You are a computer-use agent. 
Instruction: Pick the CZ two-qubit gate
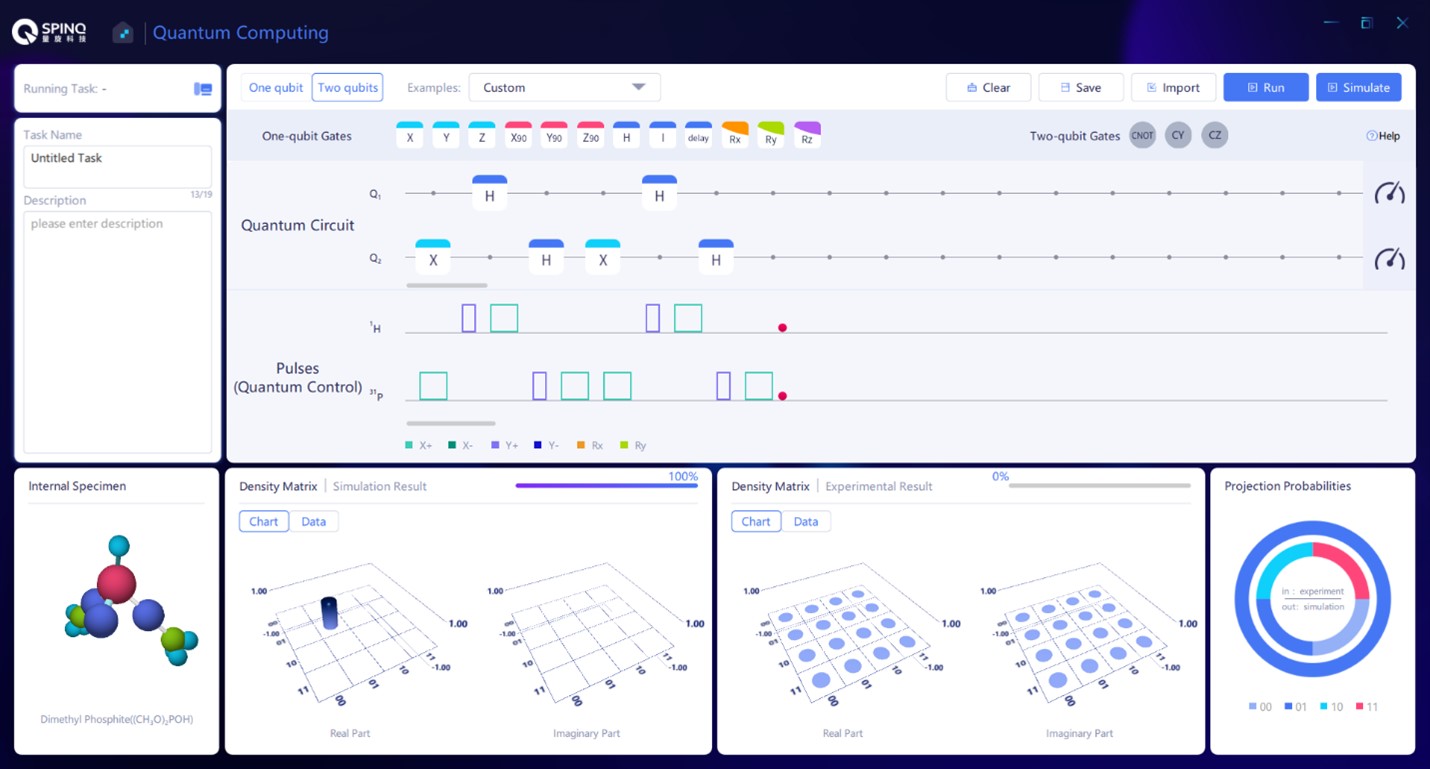click(x=1214, y=135)
